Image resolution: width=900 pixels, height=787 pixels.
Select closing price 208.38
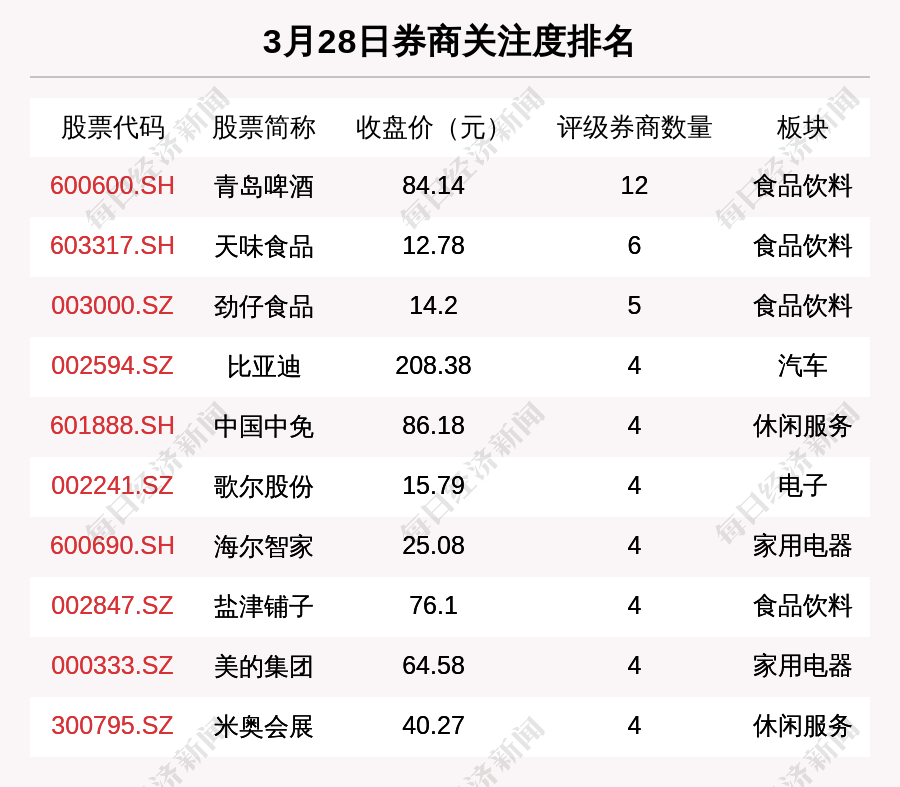point(433,366)
